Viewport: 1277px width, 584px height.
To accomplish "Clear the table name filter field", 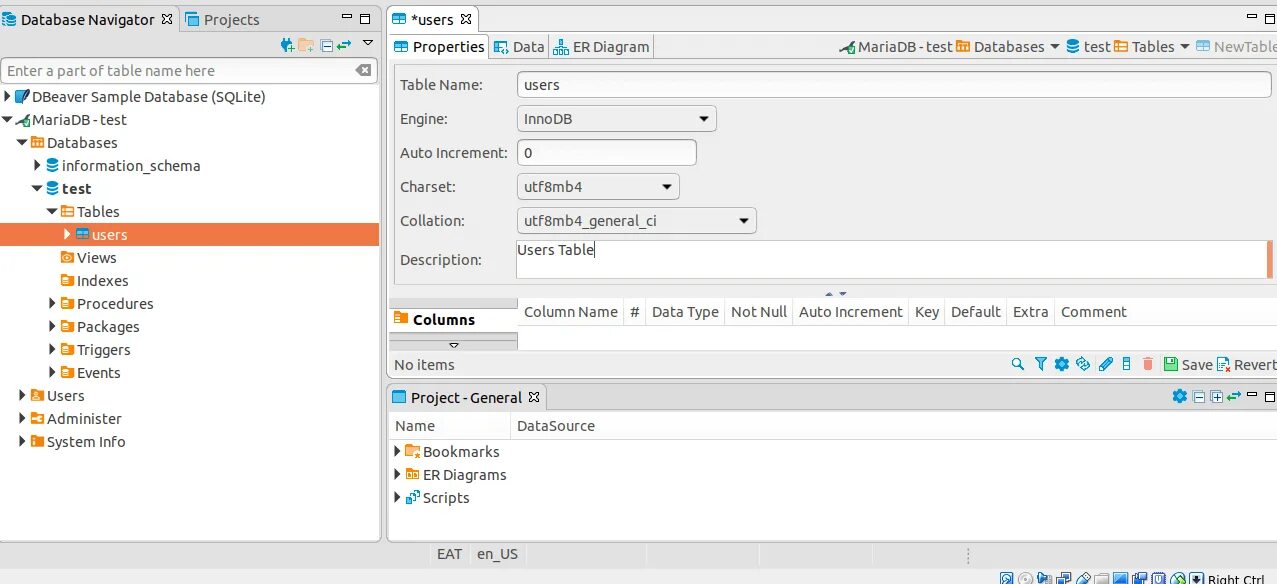I will [364, 70].
